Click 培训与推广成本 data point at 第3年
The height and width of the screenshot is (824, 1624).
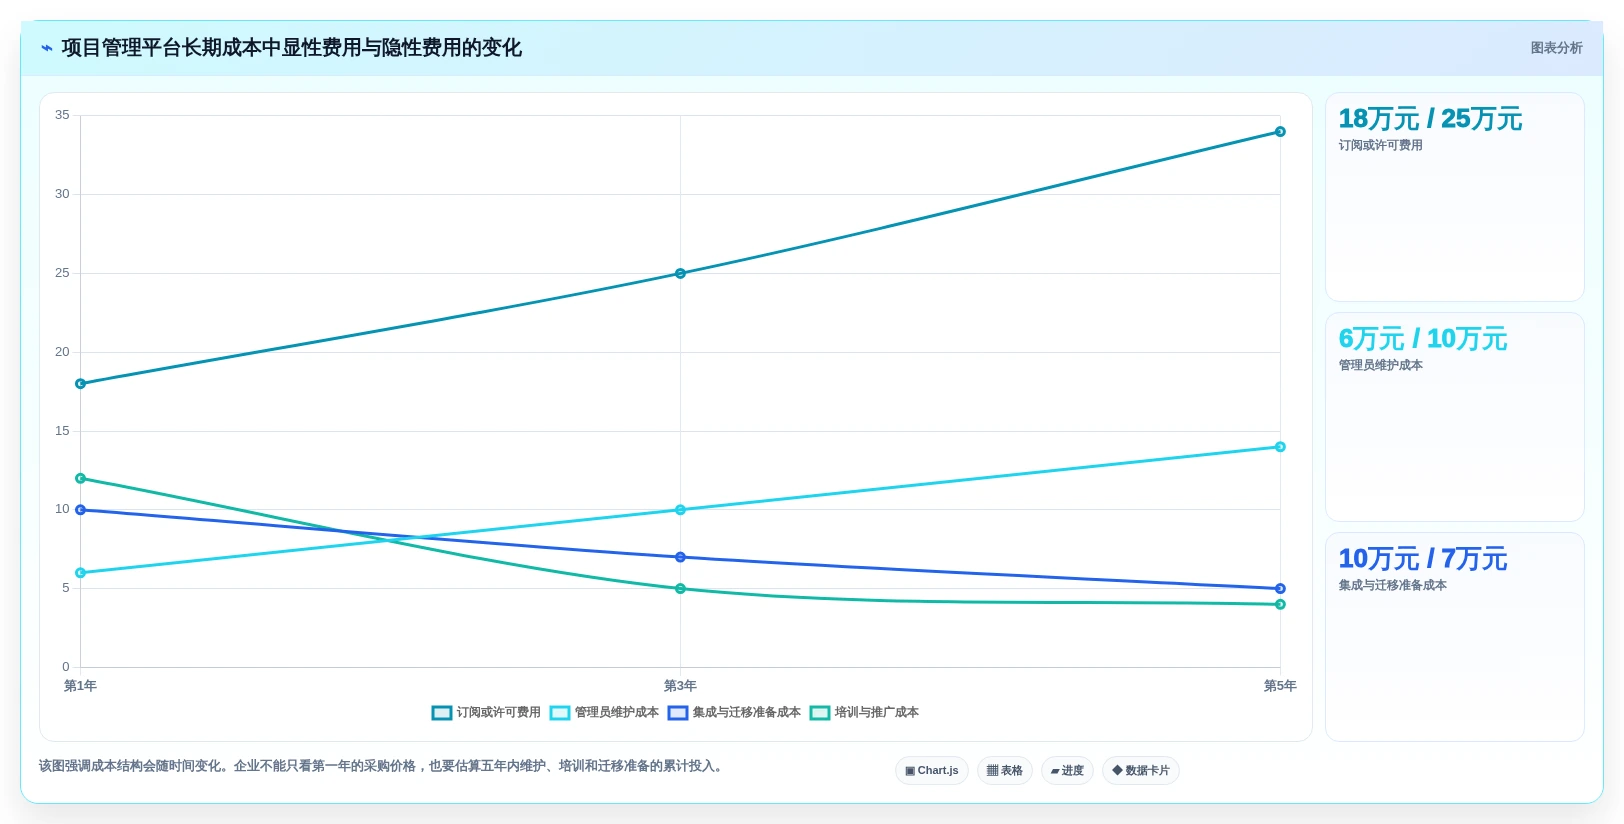pos(680,589)
